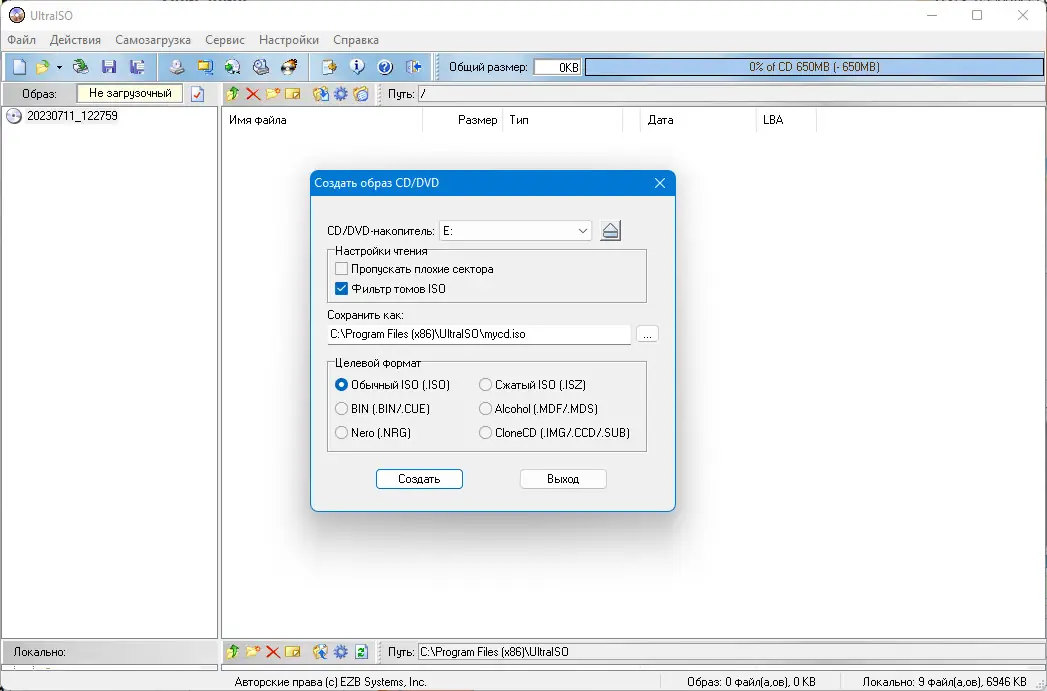Select Nero (.NRG) format

click(341, 433)
